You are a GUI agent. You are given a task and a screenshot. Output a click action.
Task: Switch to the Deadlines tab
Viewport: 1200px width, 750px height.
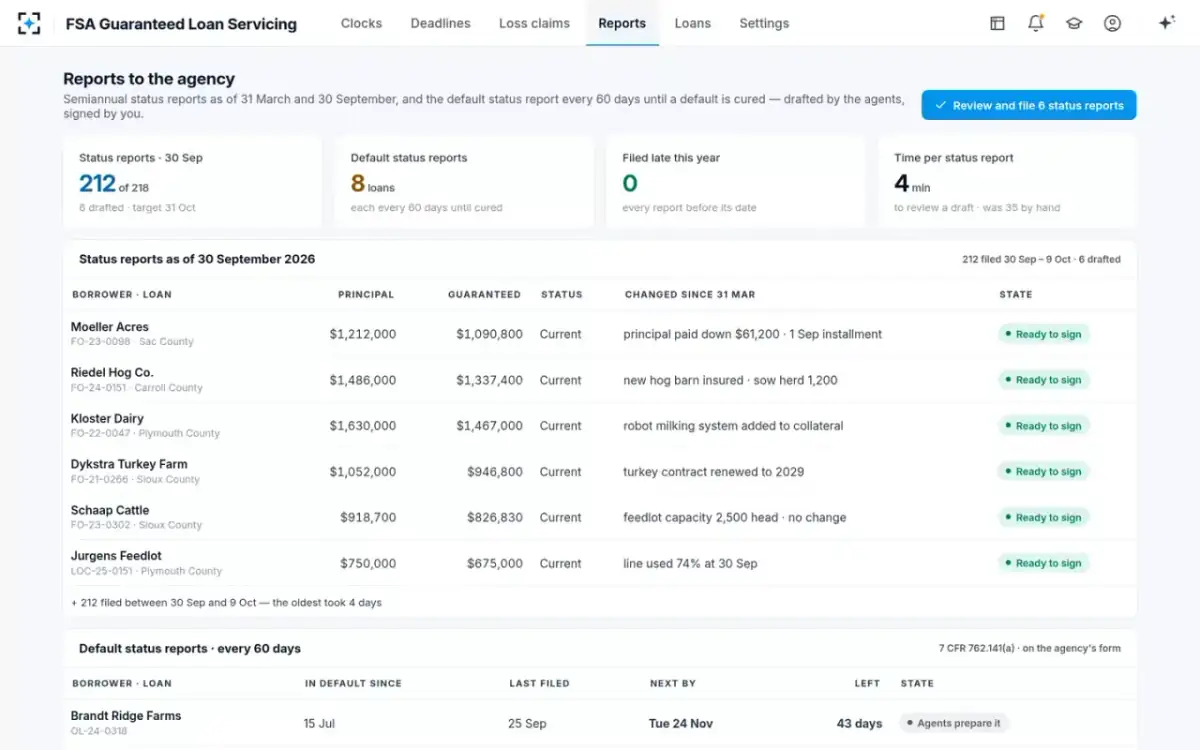point(440,23)
